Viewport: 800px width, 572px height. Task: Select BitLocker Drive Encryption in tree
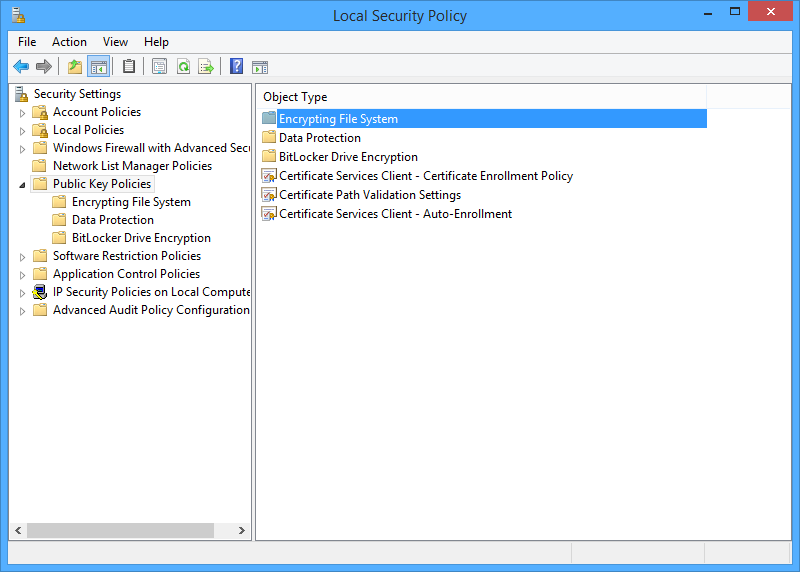141,238
